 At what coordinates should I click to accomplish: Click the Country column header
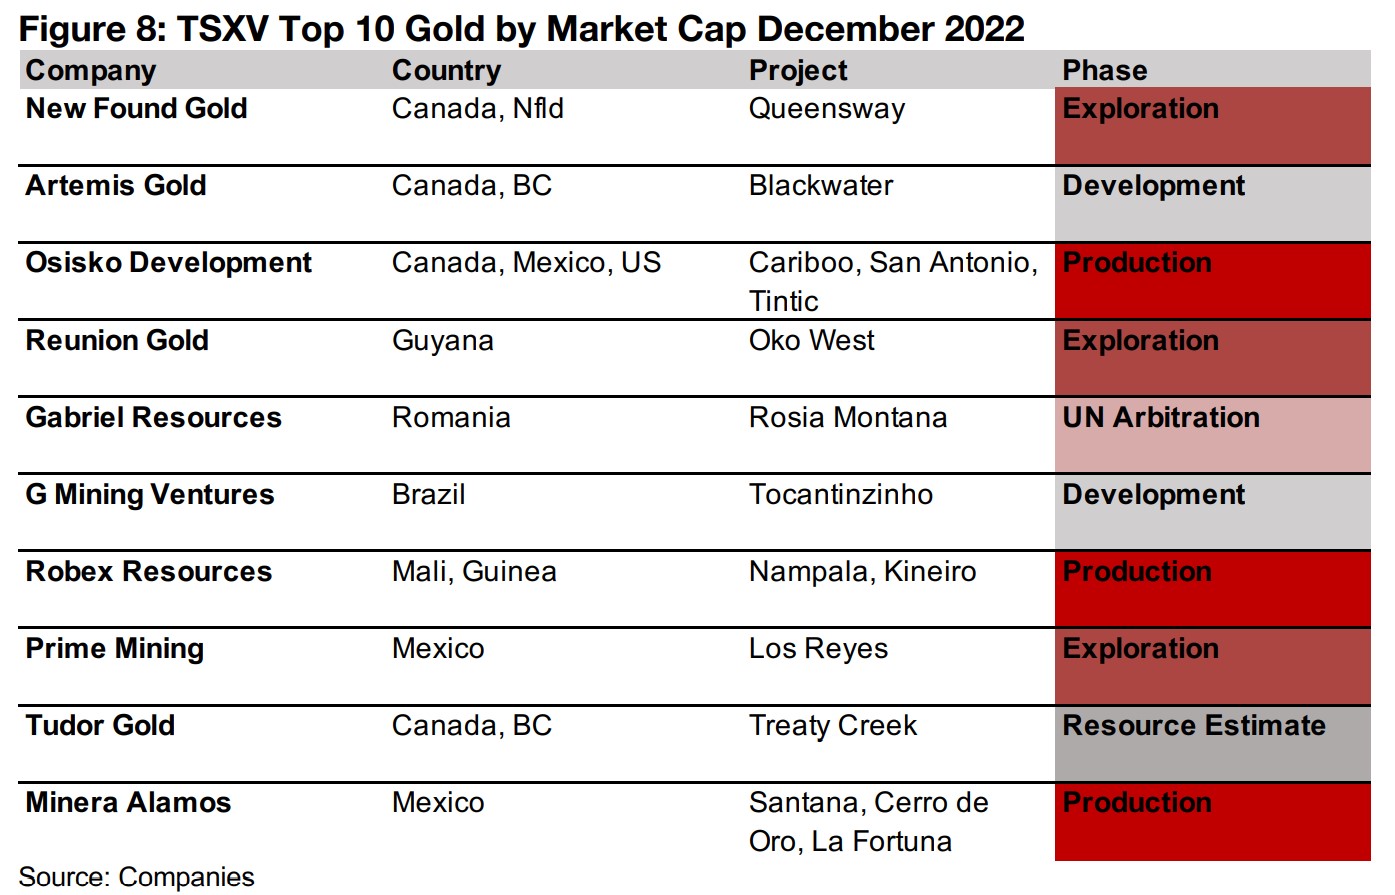pos(446,71)
